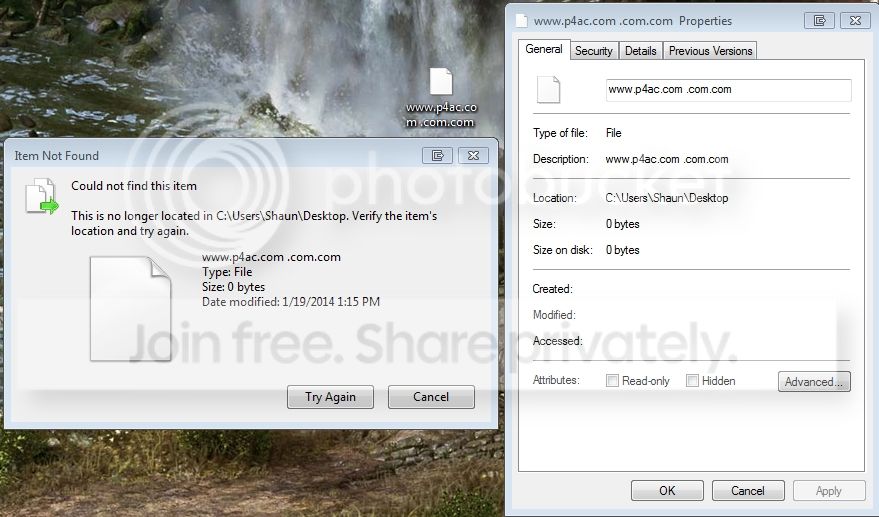Enable the Hidden attribute checkbox
This screenshot has height=517, width=879.
pos(692,381)
